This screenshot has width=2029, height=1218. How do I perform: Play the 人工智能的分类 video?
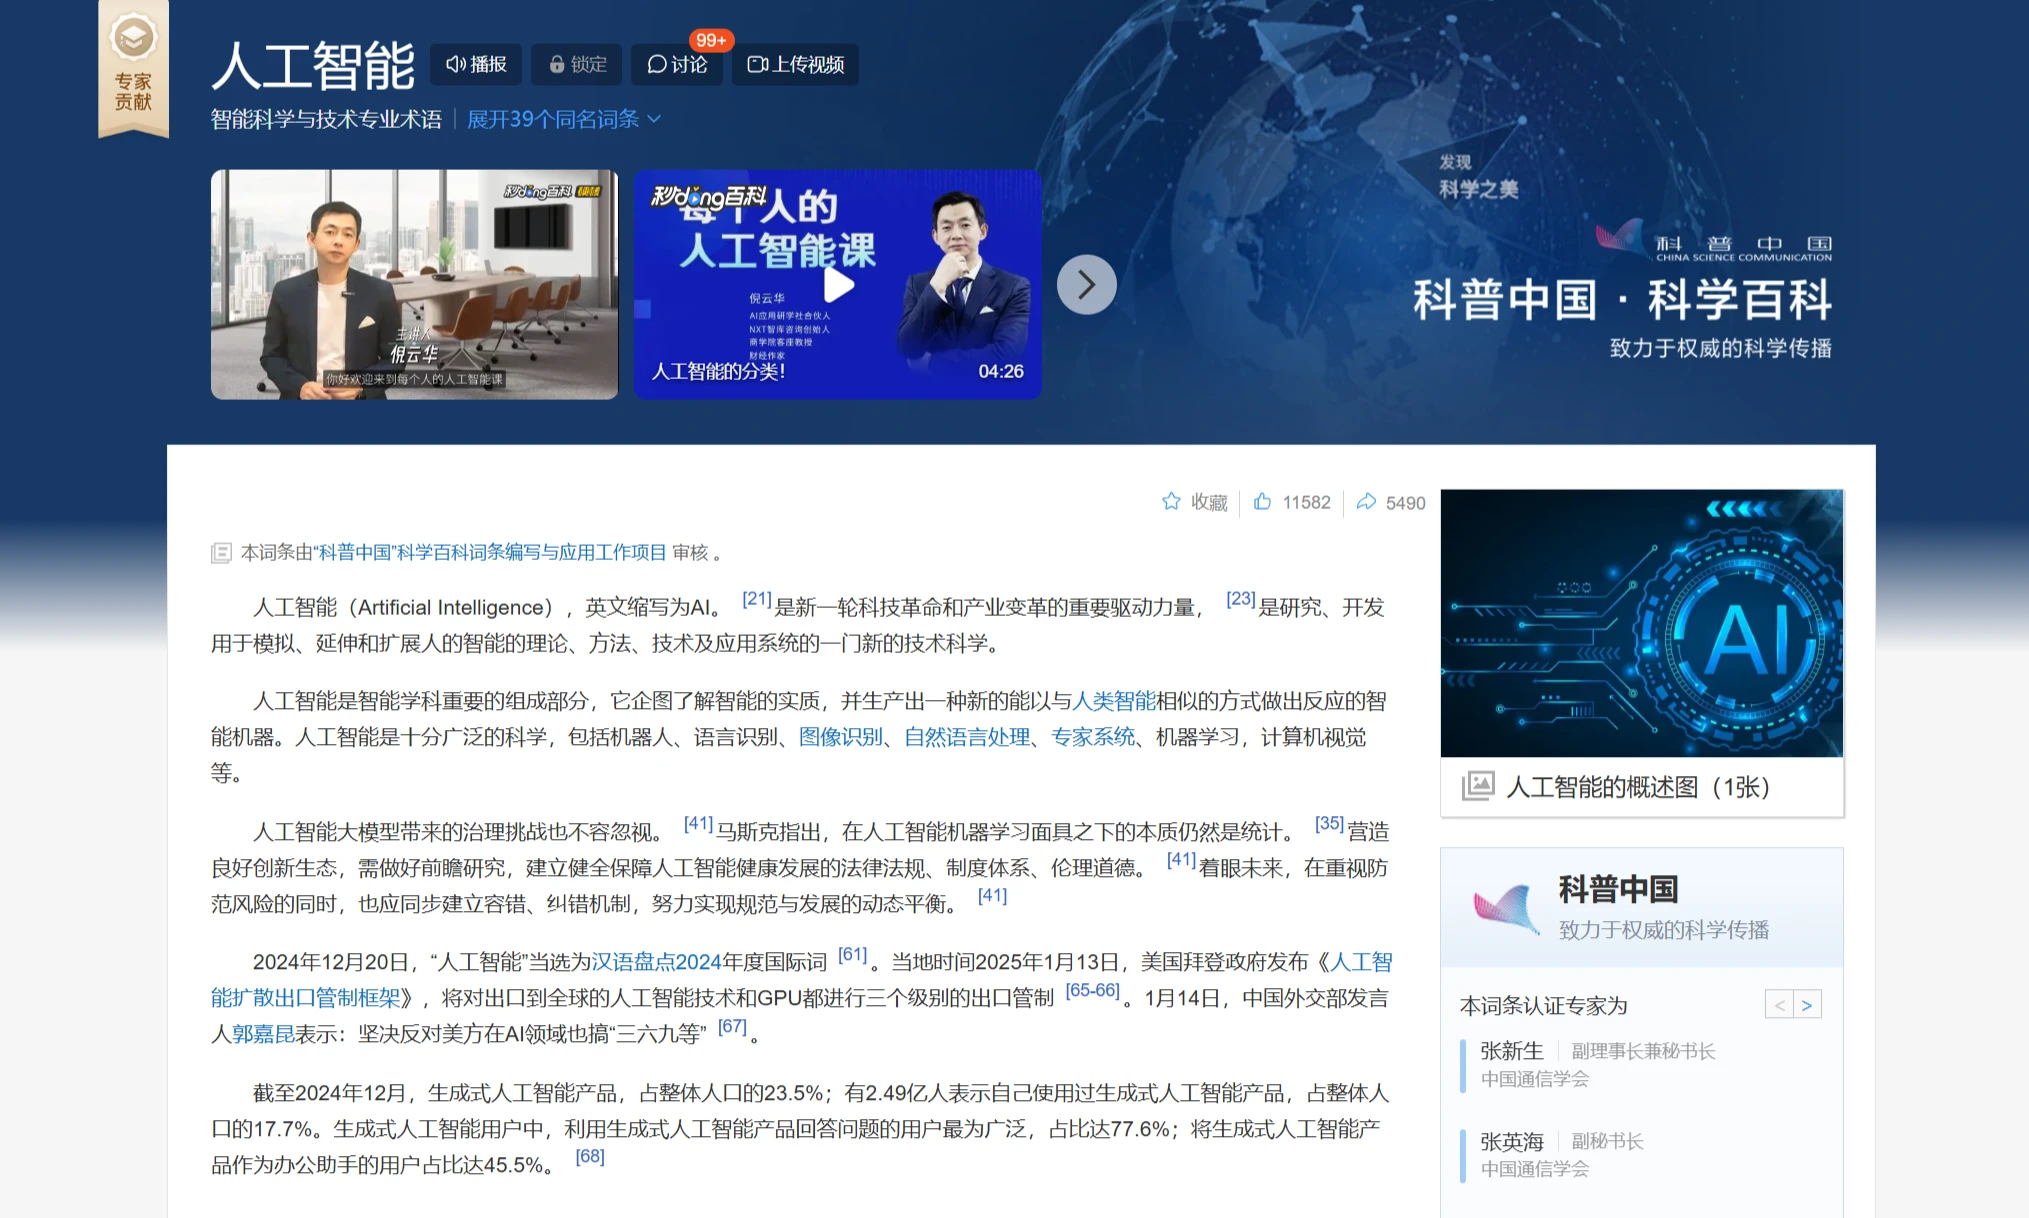tap(838, 284)
